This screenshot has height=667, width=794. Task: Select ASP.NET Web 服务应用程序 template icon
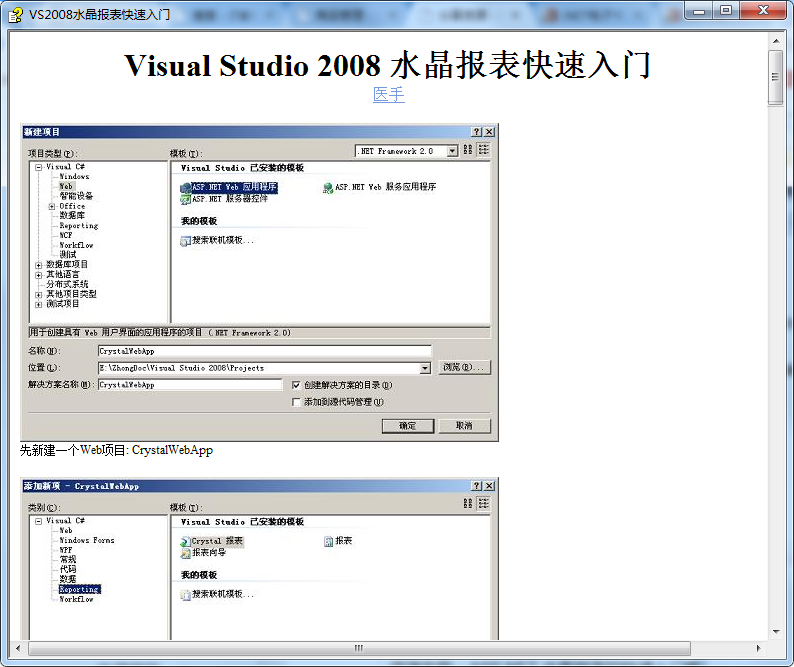[328, 187]
